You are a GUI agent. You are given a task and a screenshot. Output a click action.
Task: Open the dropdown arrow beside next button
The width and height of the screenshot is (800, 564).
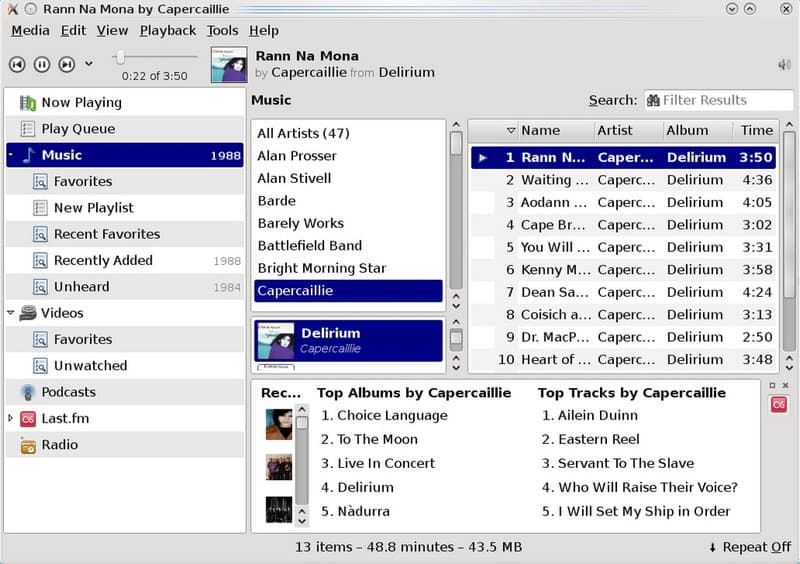tap(89, 64)
